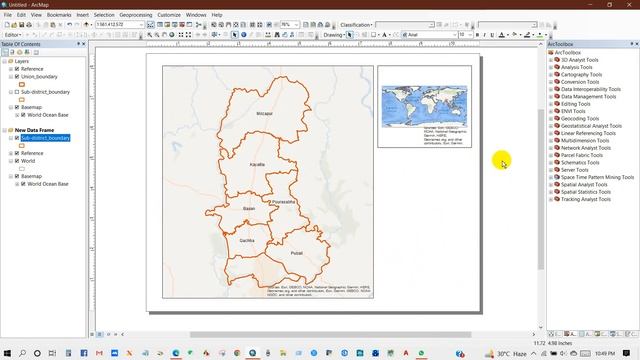Collapse the Layers data frame
Screen dimensions: 640x360
[4, 61]
